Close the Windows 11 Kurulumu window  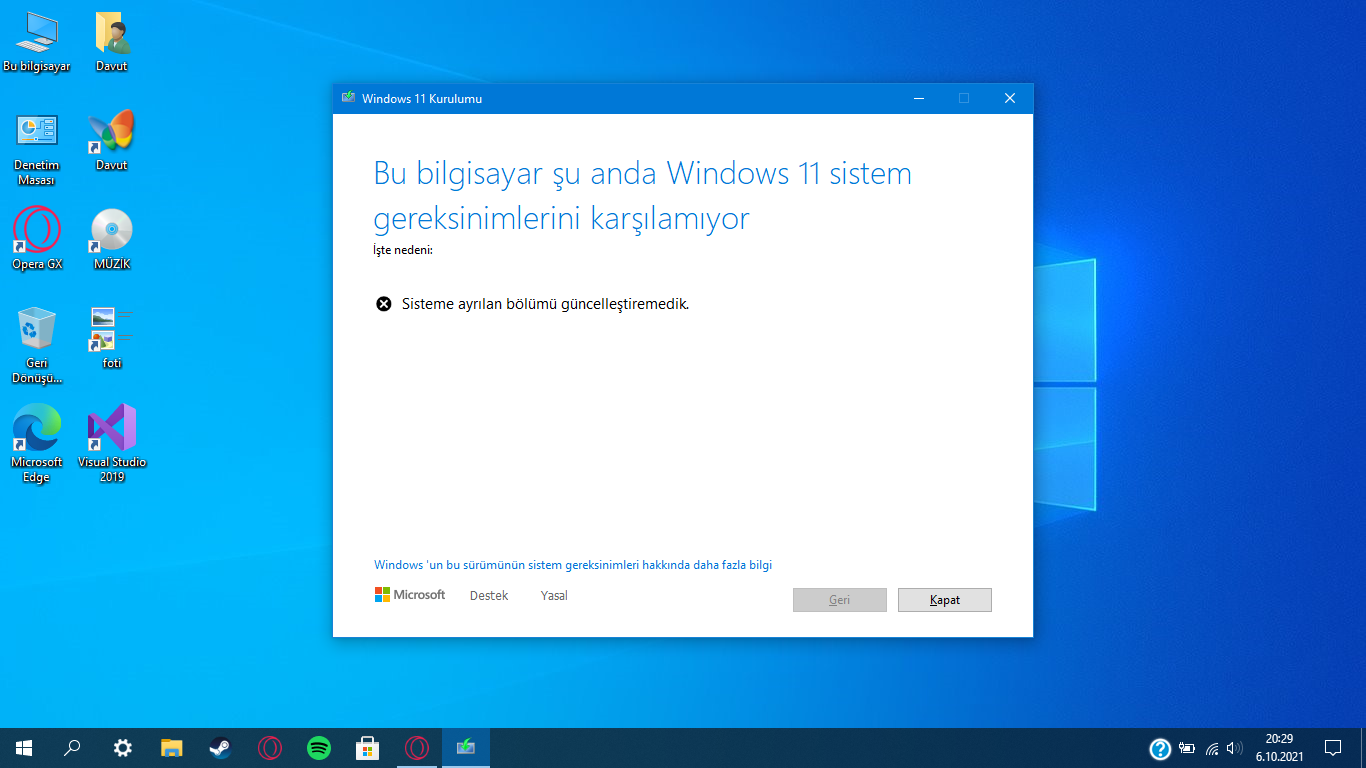pyautogui.click(x=1010, y=98)
